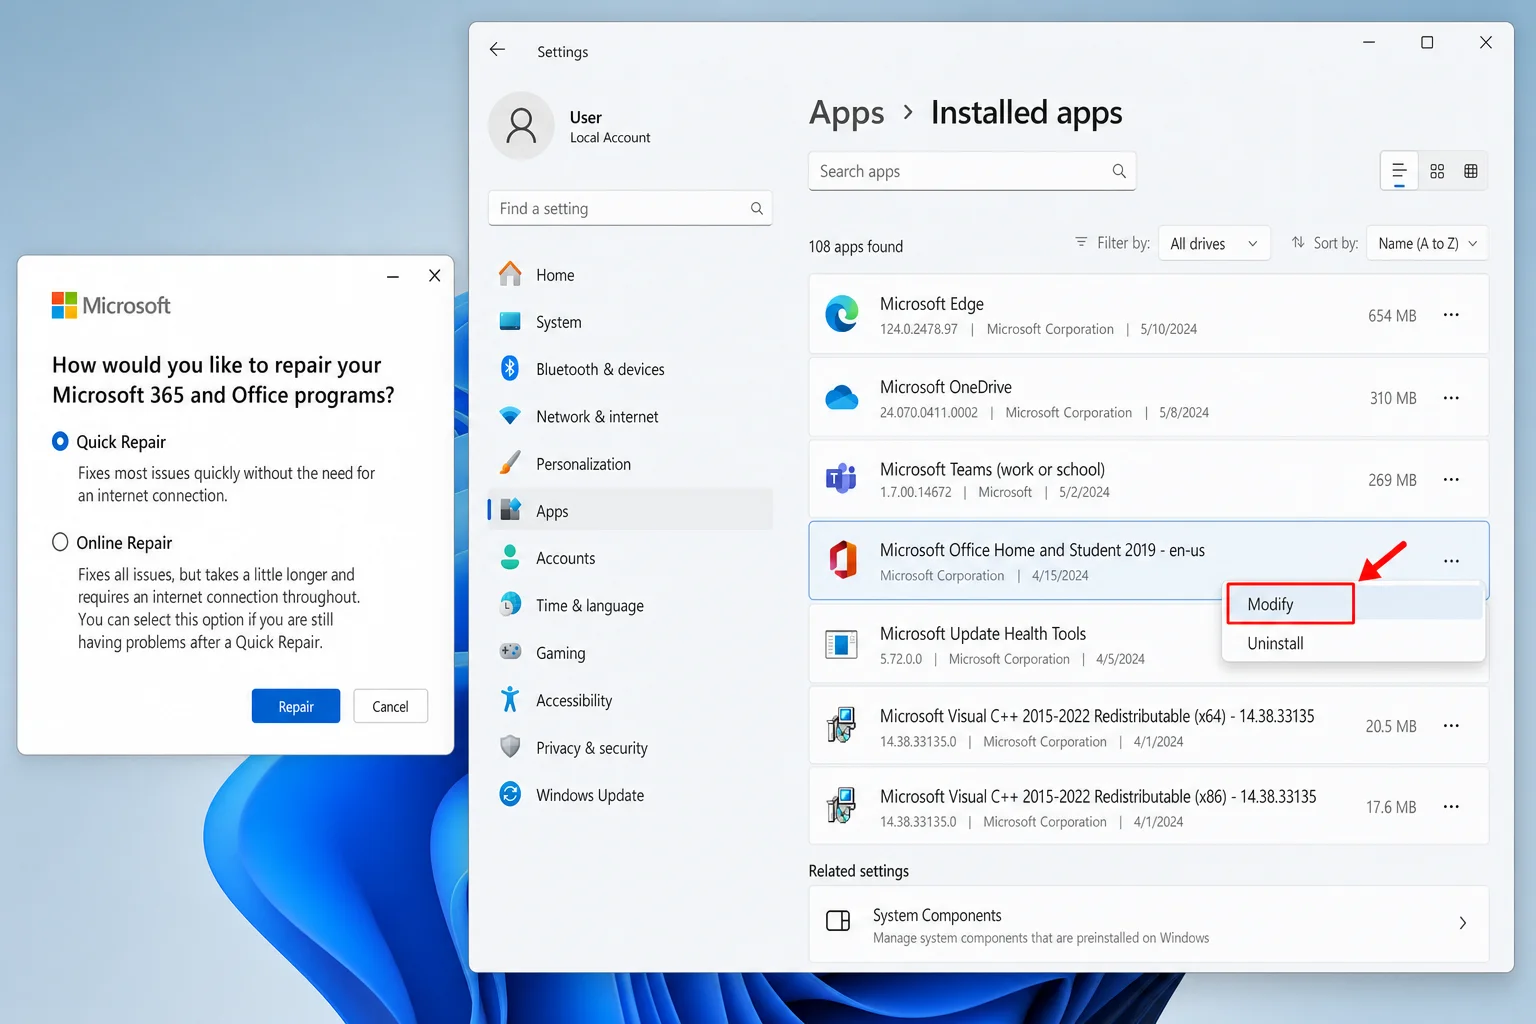This screenshot has height=1024, width=1536.
Task: Open Privacy & security settings
Action: coord(630,747)
